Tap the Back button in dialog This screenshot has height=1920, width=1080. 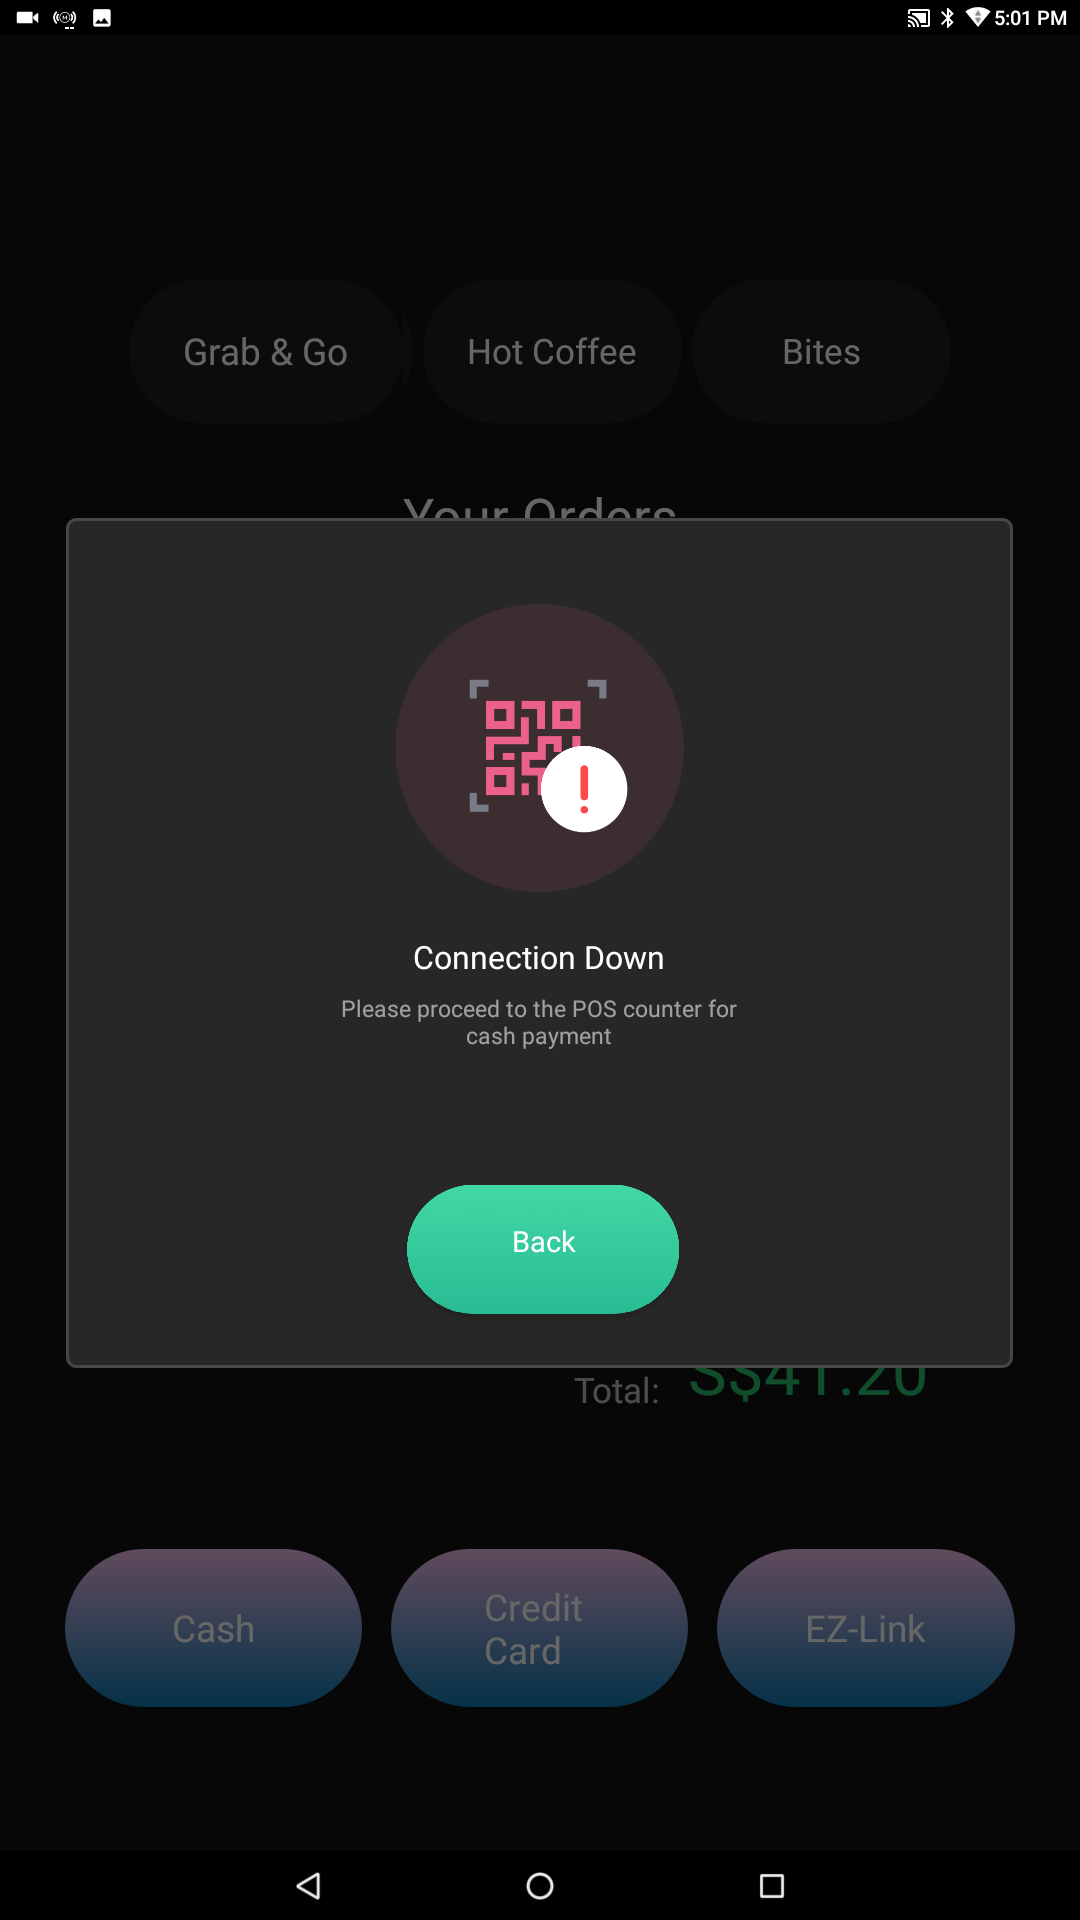[543, 1249]
